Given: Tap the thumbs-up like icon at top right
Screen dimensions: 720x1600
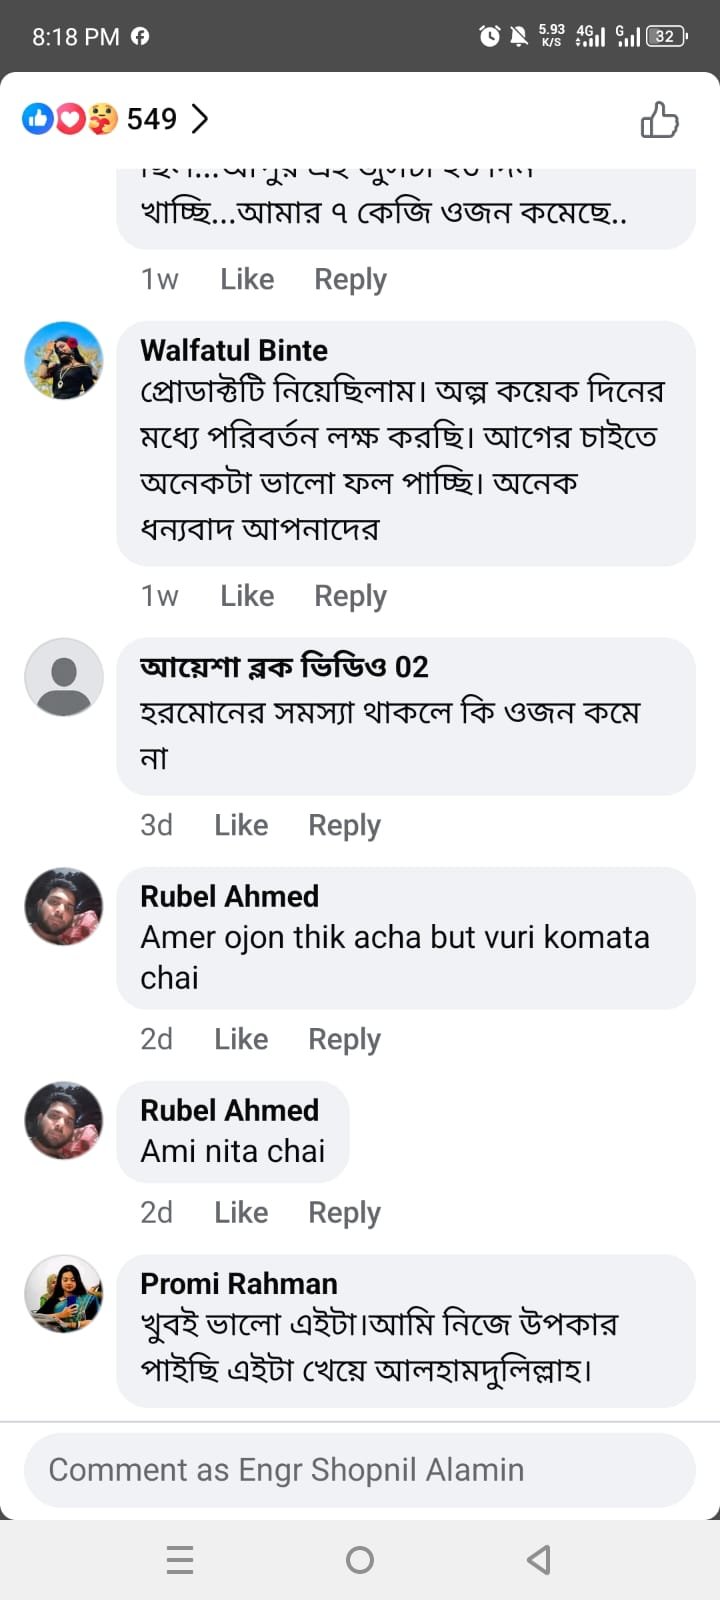Looking at the screenshot, I should 659,120.
